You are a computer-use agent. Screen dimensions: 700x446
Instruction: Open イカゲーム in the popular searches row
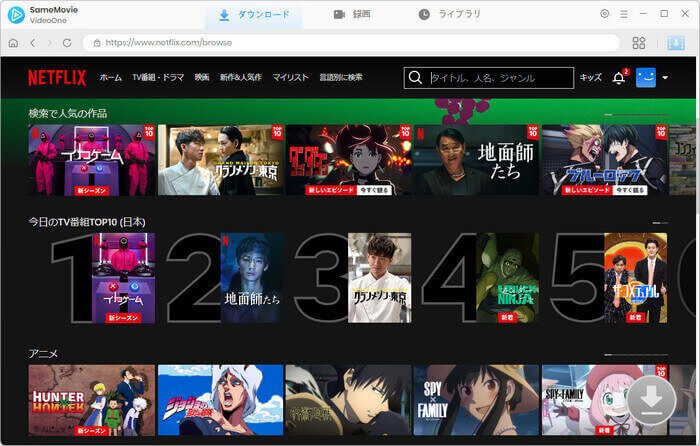coord(92,160)
